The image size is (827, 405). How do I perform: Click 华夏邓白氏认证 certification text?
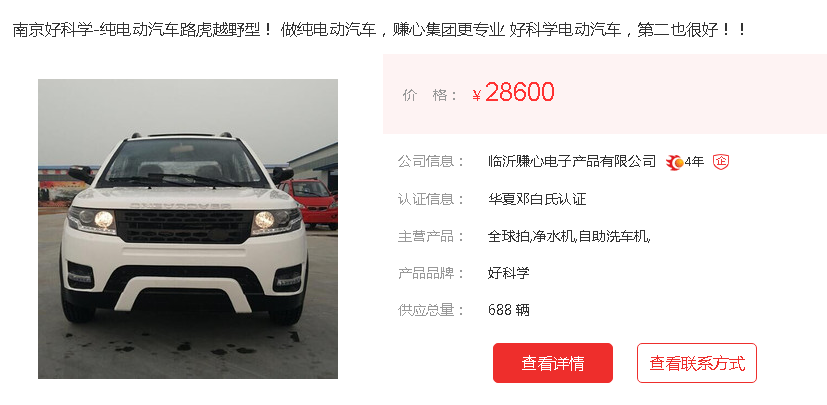[537, 199]
